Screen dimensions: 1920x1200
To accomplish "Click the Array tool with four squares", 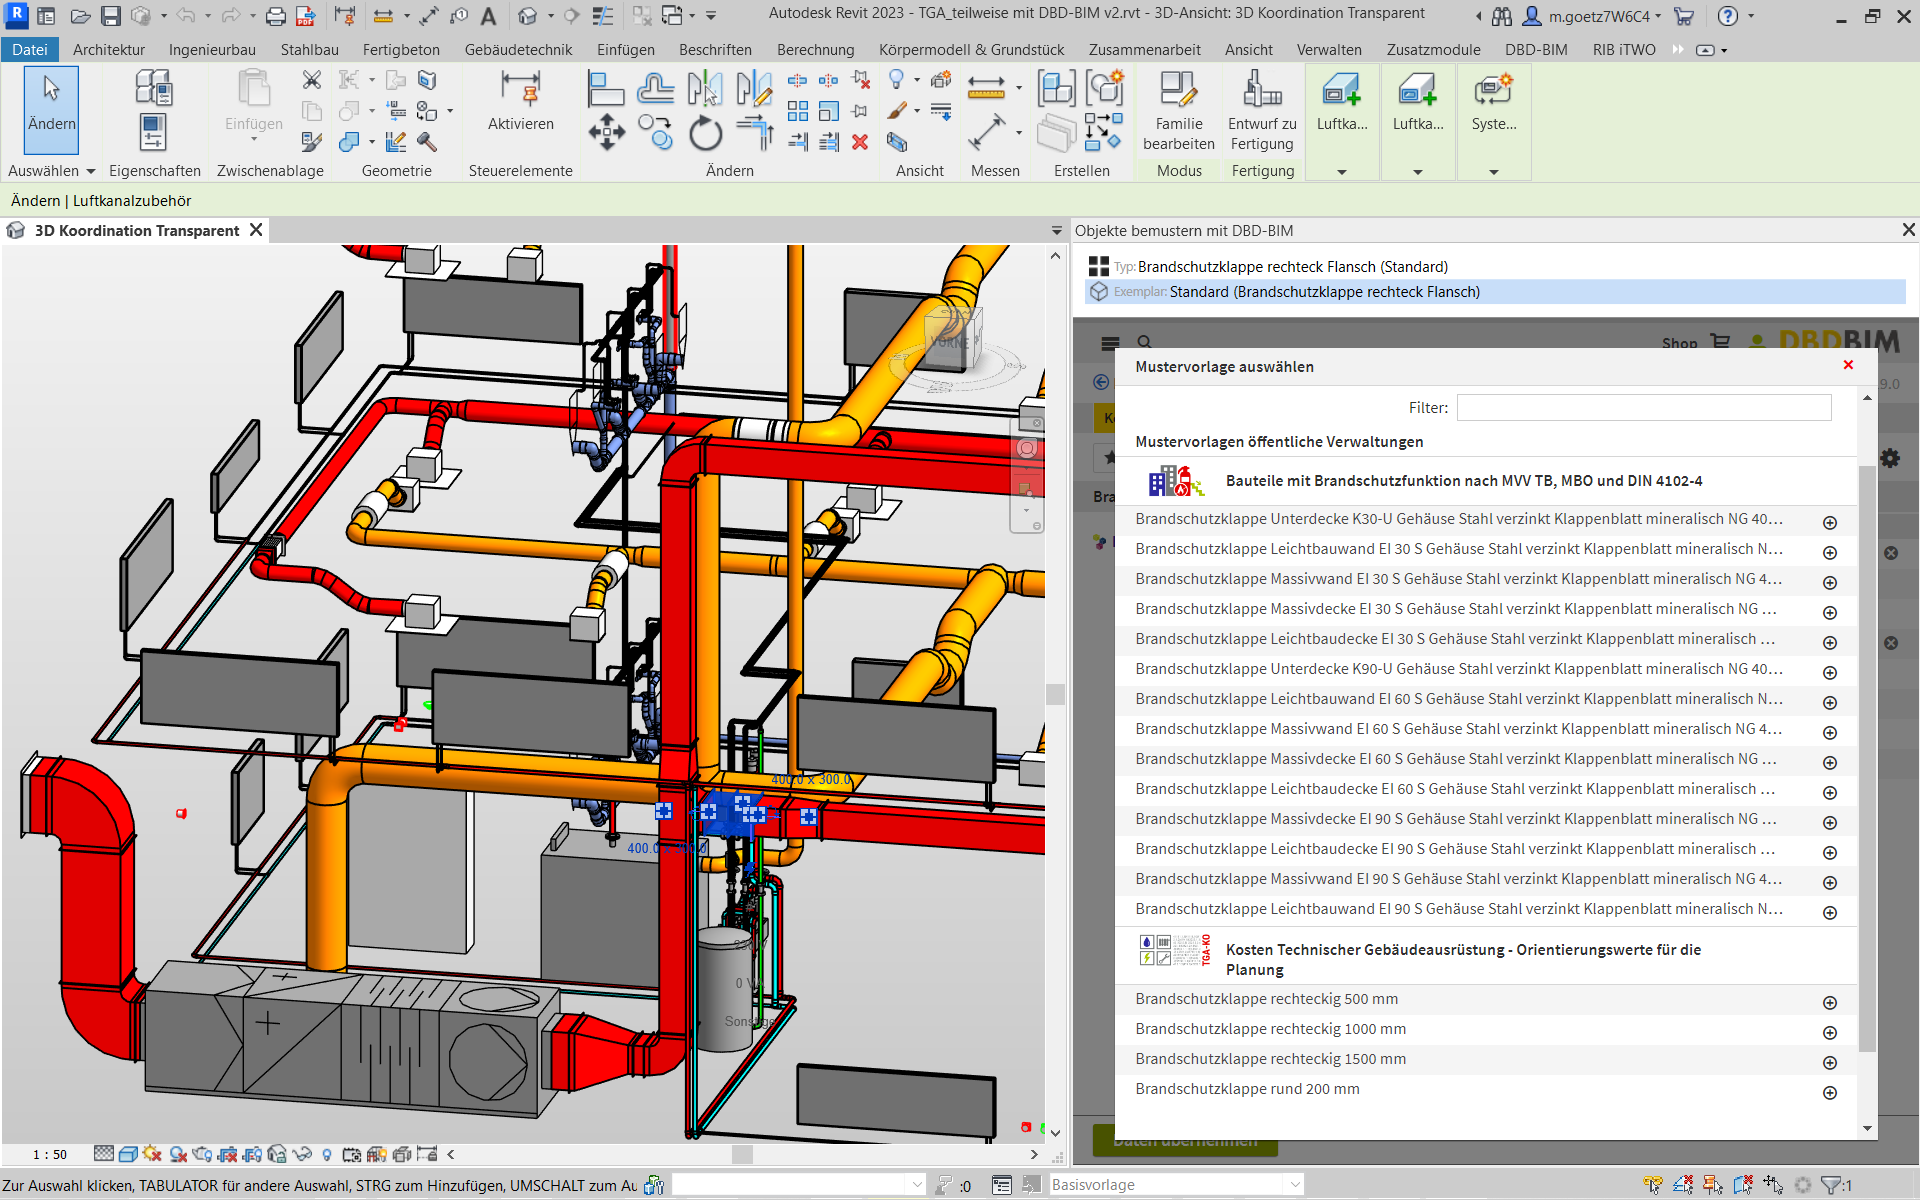I will [797, 111].
